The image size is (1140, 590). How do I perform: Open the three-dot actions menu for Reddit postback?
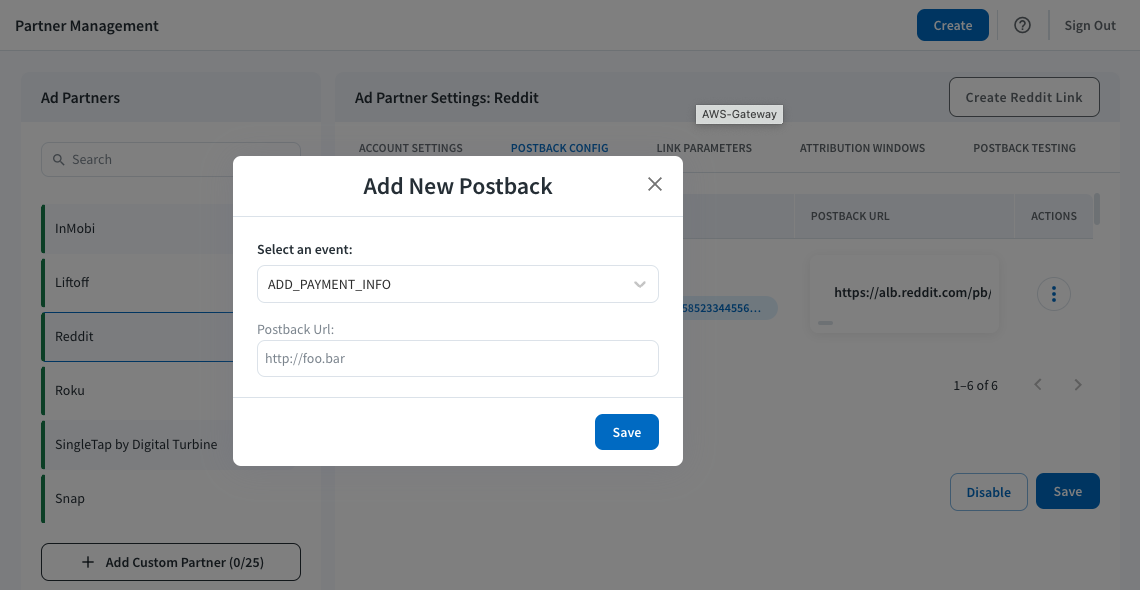1053,294
